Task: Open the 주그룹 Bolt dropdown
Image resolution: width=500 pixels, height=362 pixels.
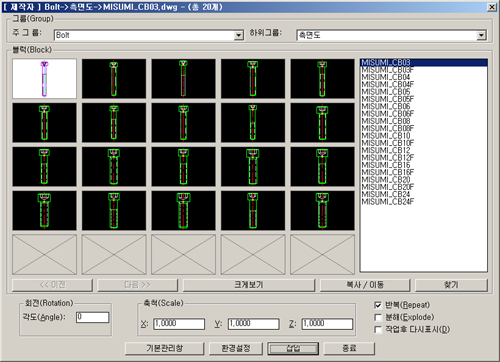Action: point(239,35)
